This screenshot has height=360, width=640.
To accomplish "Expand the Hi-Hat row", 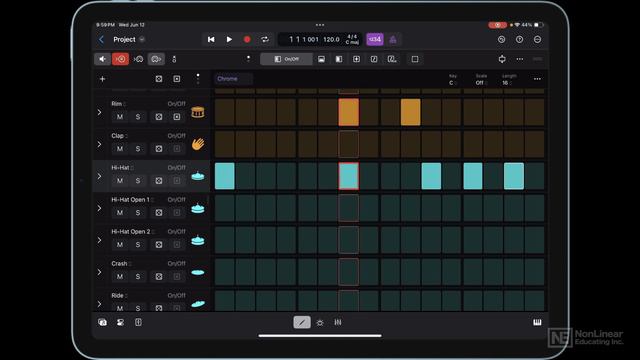I will click(99, 176).
